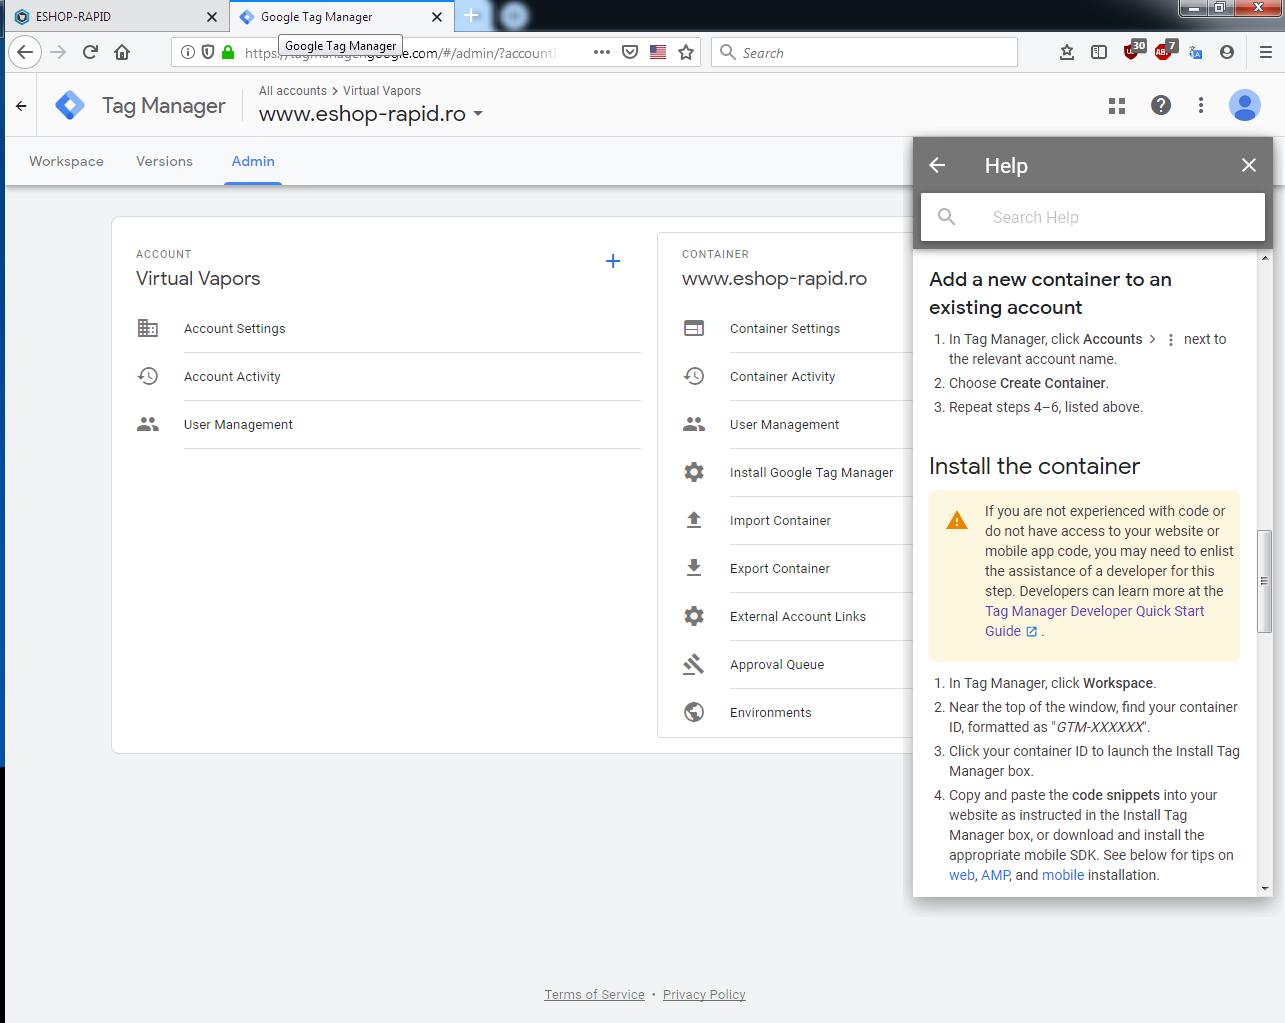
Task: Select the Google Tag Manager browser tab
Action: pos(341,17)
